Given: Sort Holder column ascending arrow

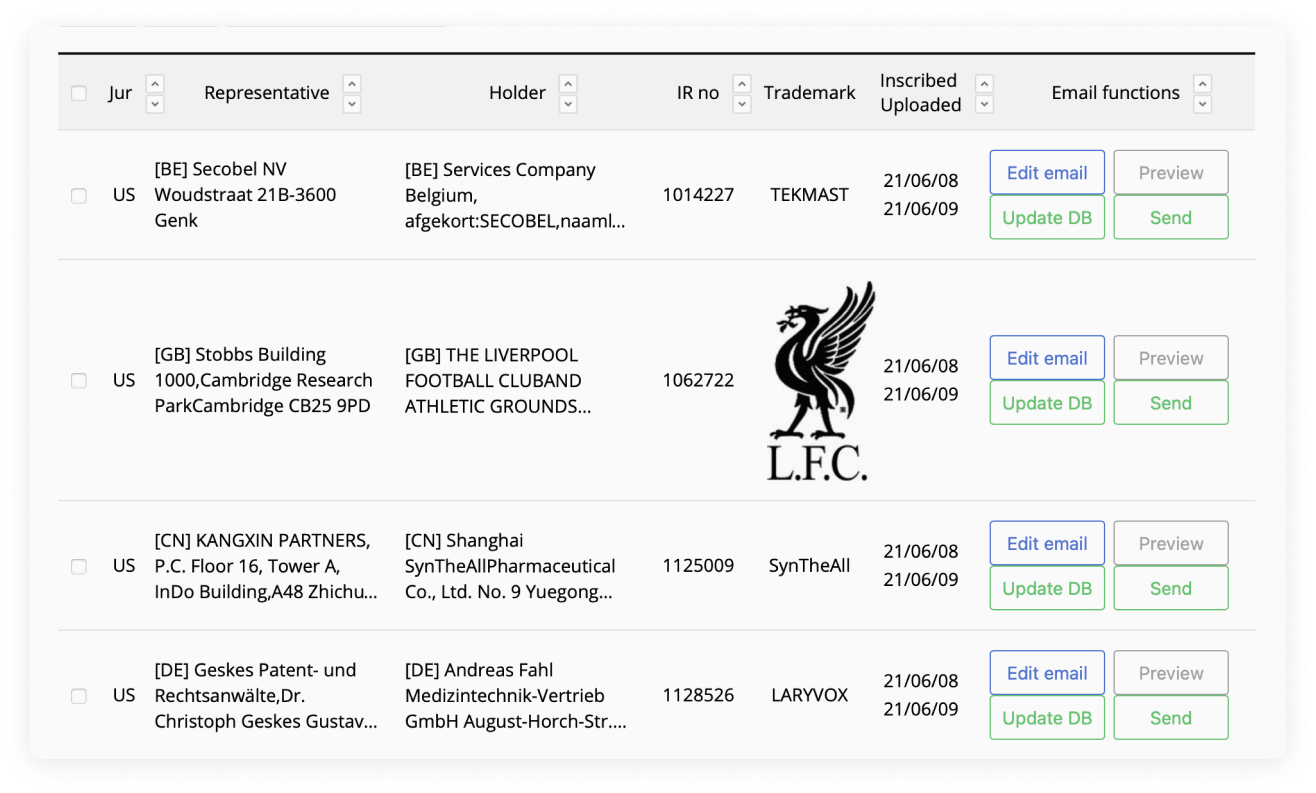Looking at the screenshot, I should [568, 83].
